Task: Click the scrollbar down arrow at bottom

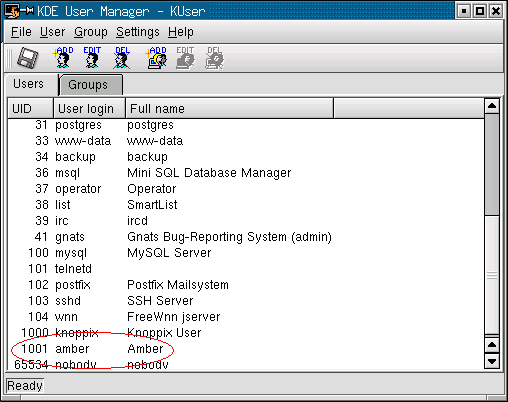Action: click(492, 361)
